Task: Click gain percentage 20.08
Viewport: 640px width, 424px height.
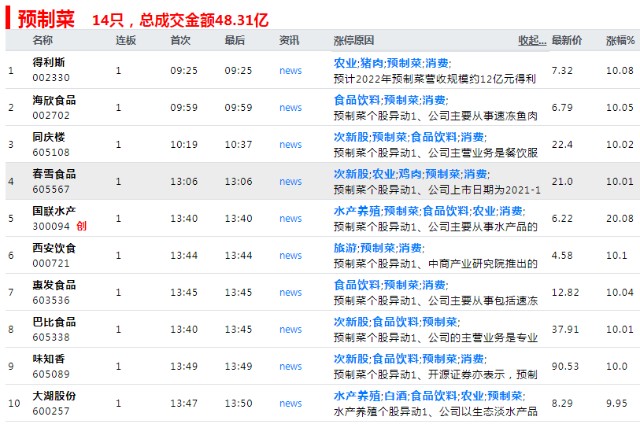Action: point(620,218)
